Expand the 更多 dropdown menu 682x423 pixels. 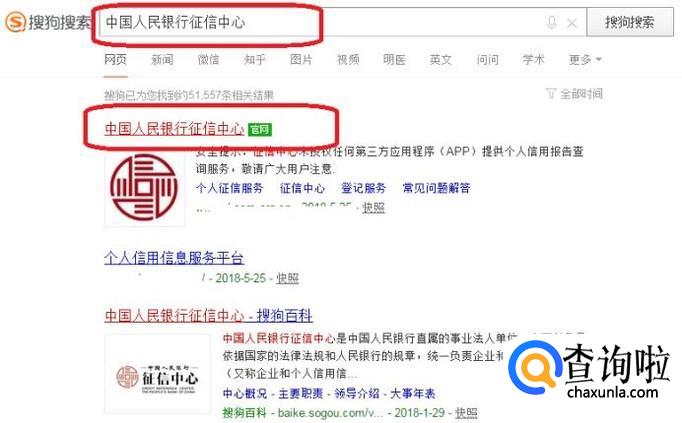click(x=585, y=60)
